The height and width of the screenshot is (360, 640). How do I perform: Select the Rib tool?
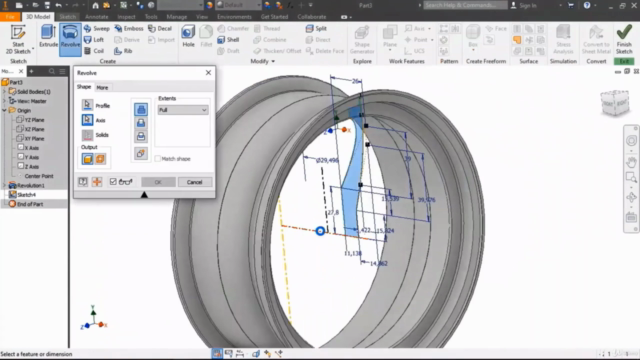(x=123, y=51)
